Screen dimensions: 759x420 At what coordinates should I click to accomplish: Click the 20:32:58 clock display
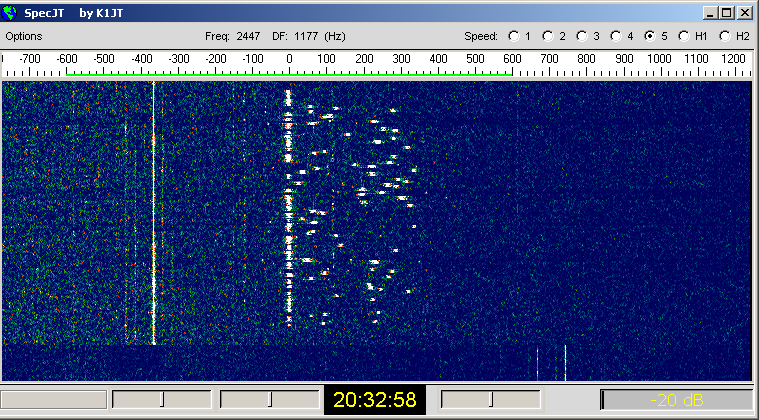coord(375,400)
